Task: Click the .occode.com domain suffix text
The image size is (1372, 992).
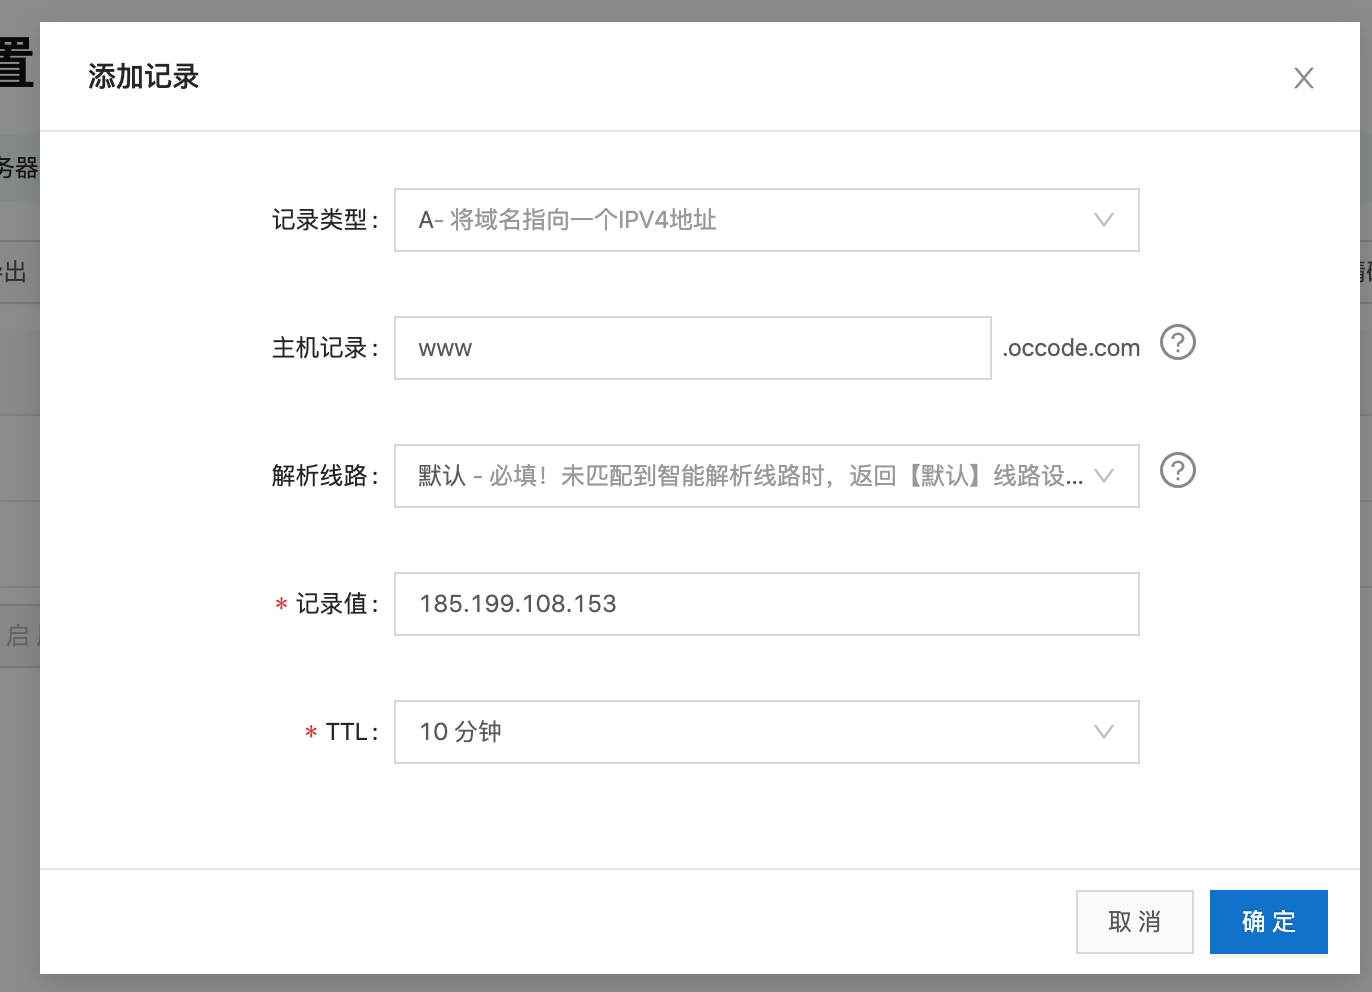Action: tap(1070, 347)
